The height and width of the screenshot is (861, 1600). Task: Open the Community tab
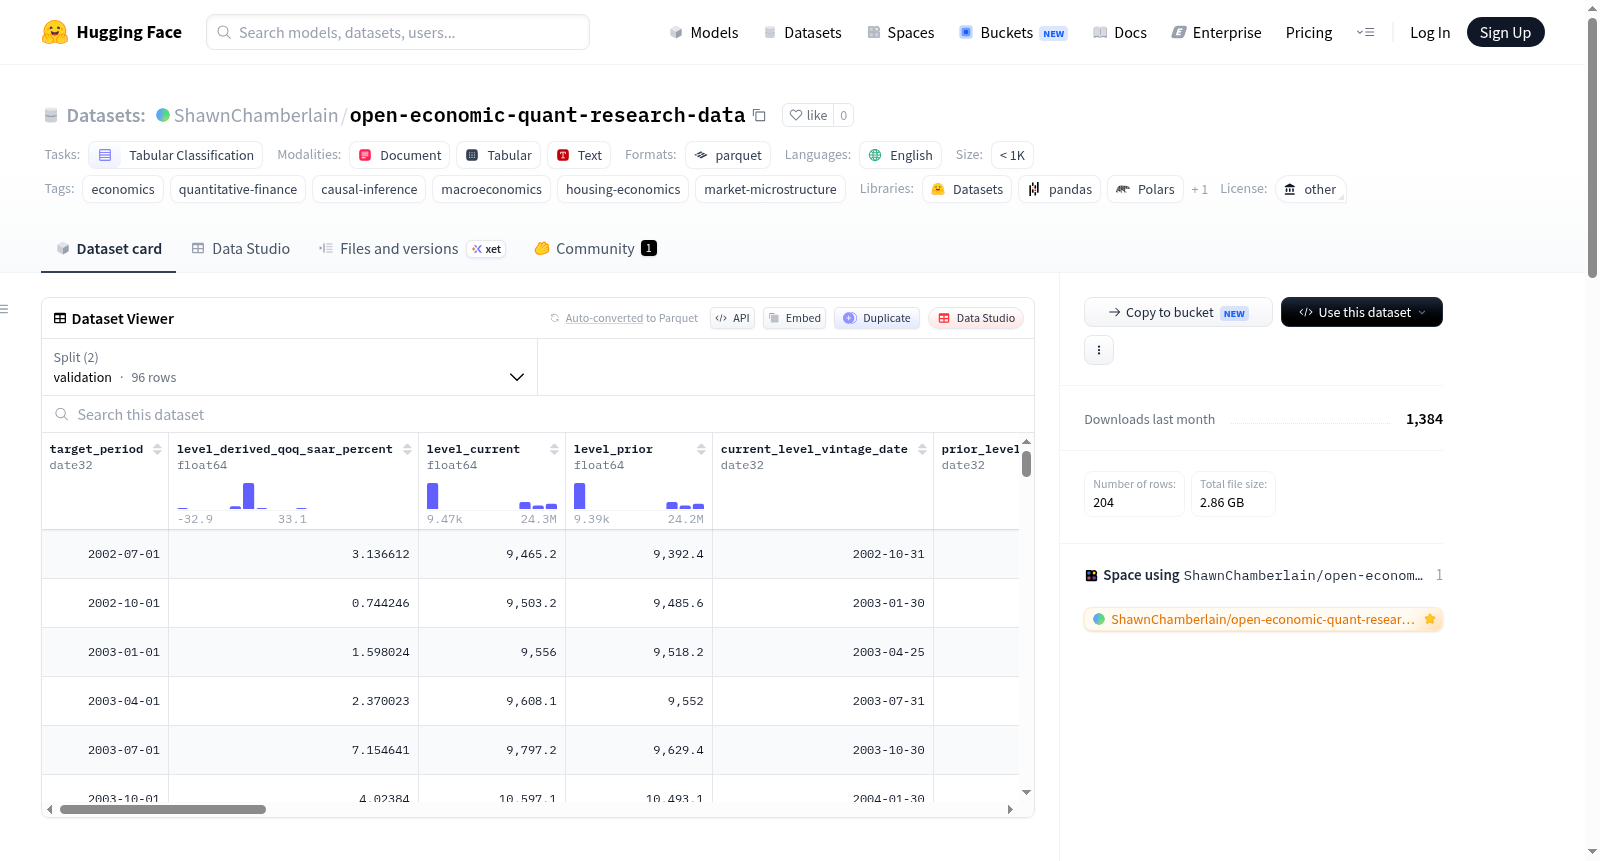(x=595, y=248)
